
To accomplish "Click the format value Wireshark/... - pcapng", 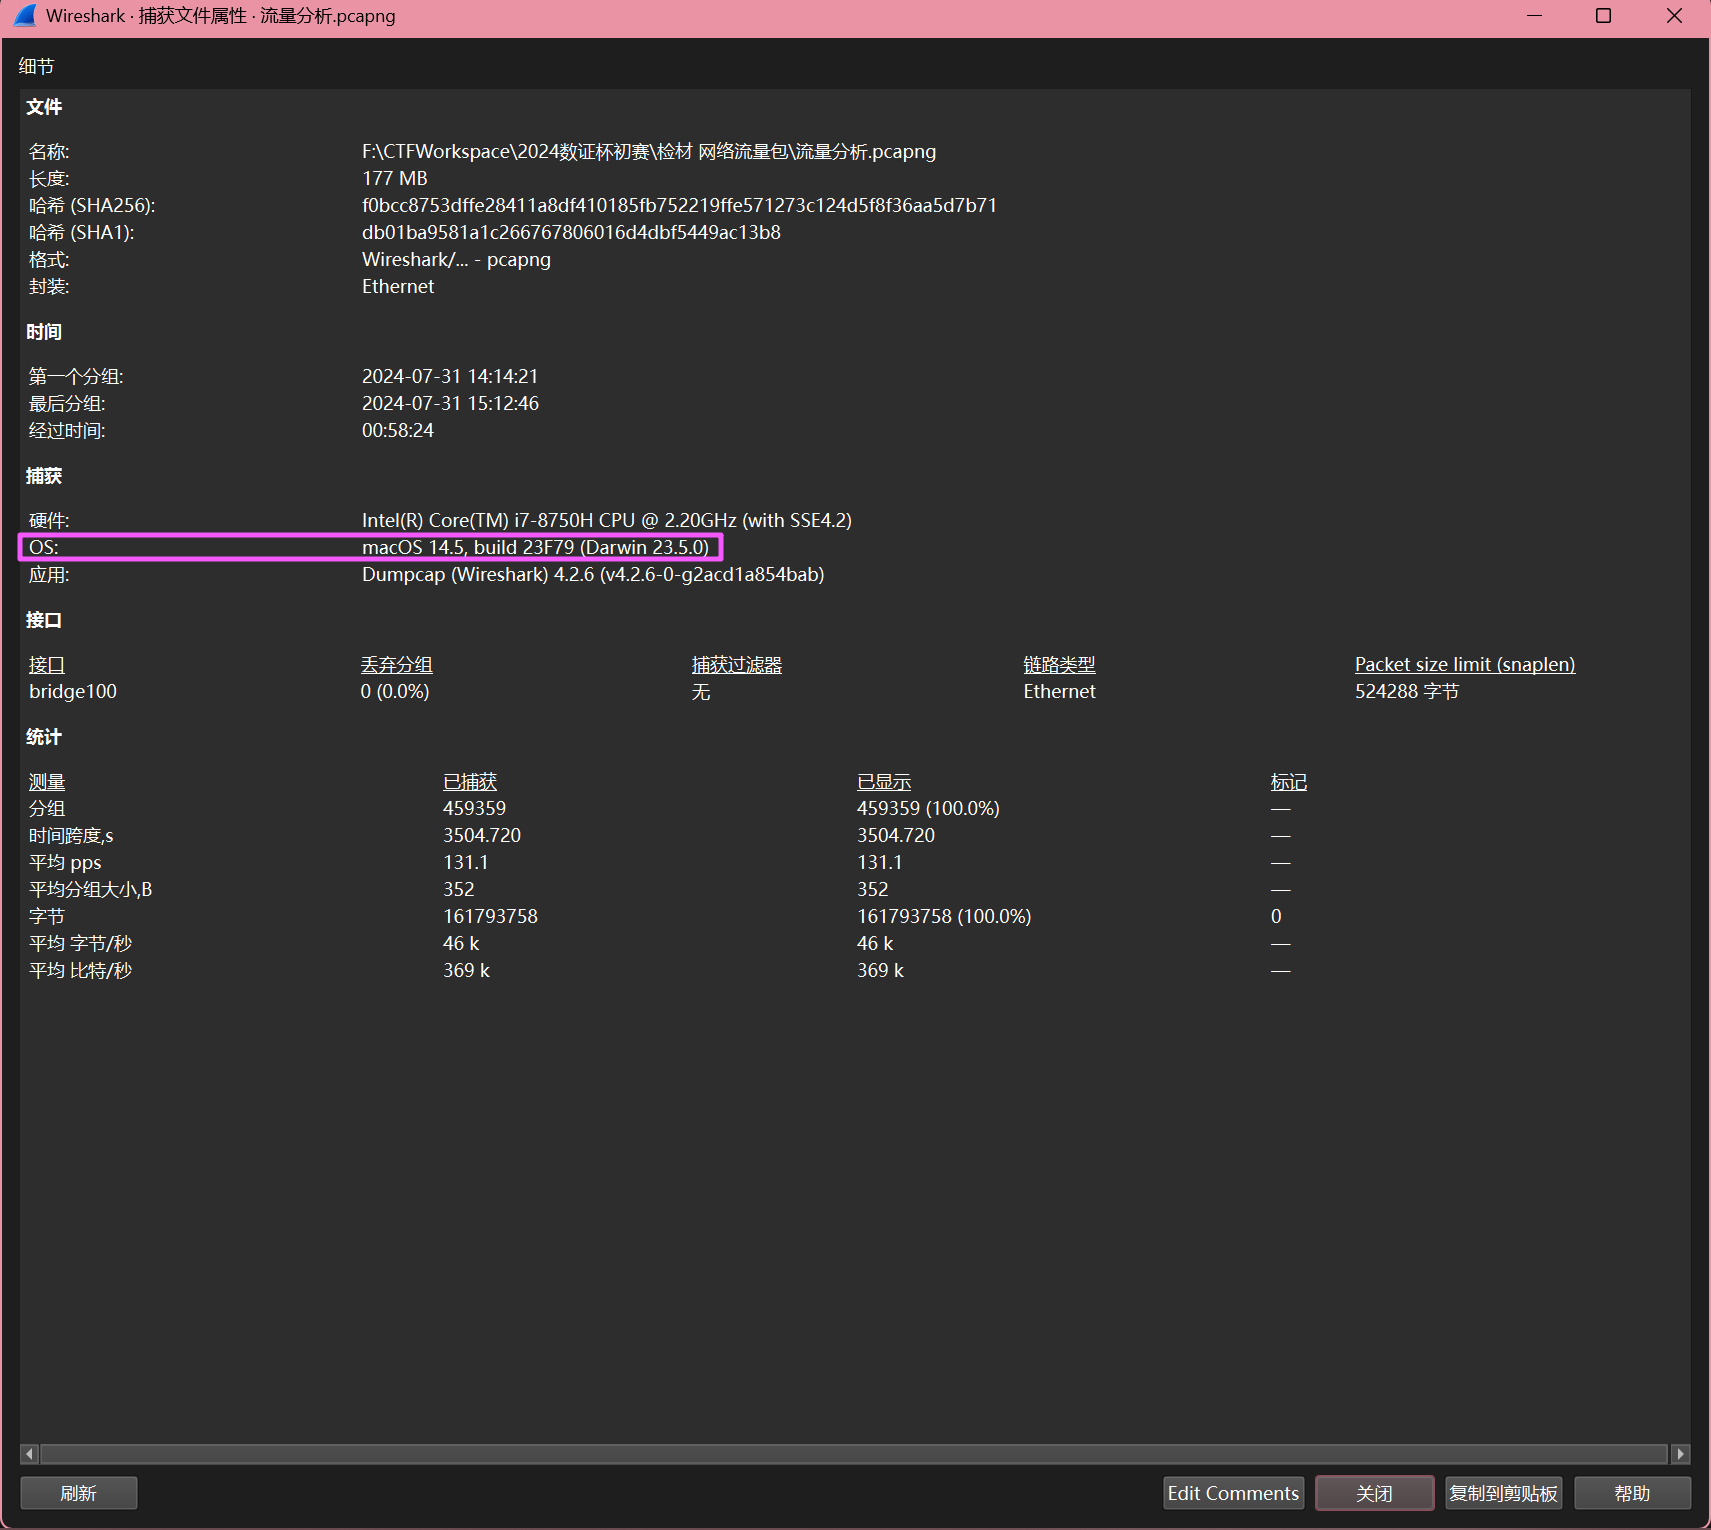I will [456, 259].
